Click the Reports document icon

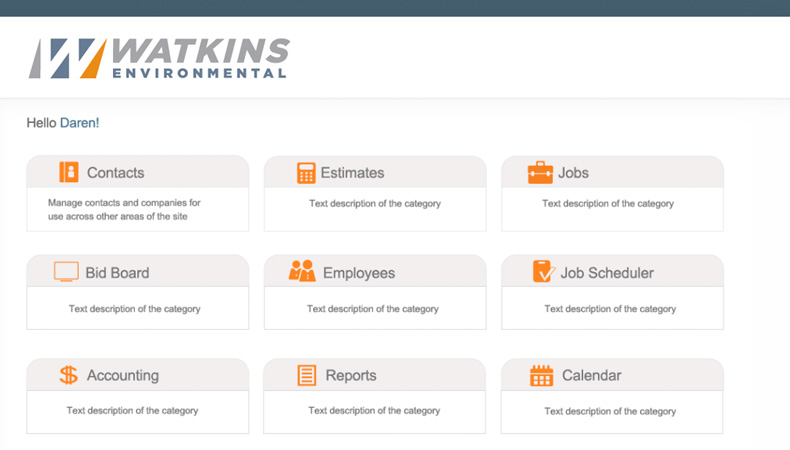pyautogui.click(x=307, y=375)
